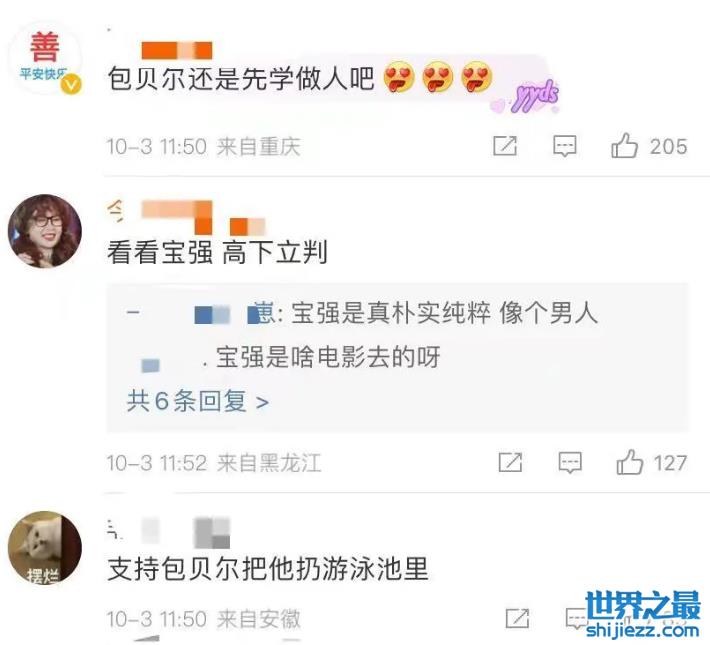Tap the yyds purple badge sticker

(536, 96)
